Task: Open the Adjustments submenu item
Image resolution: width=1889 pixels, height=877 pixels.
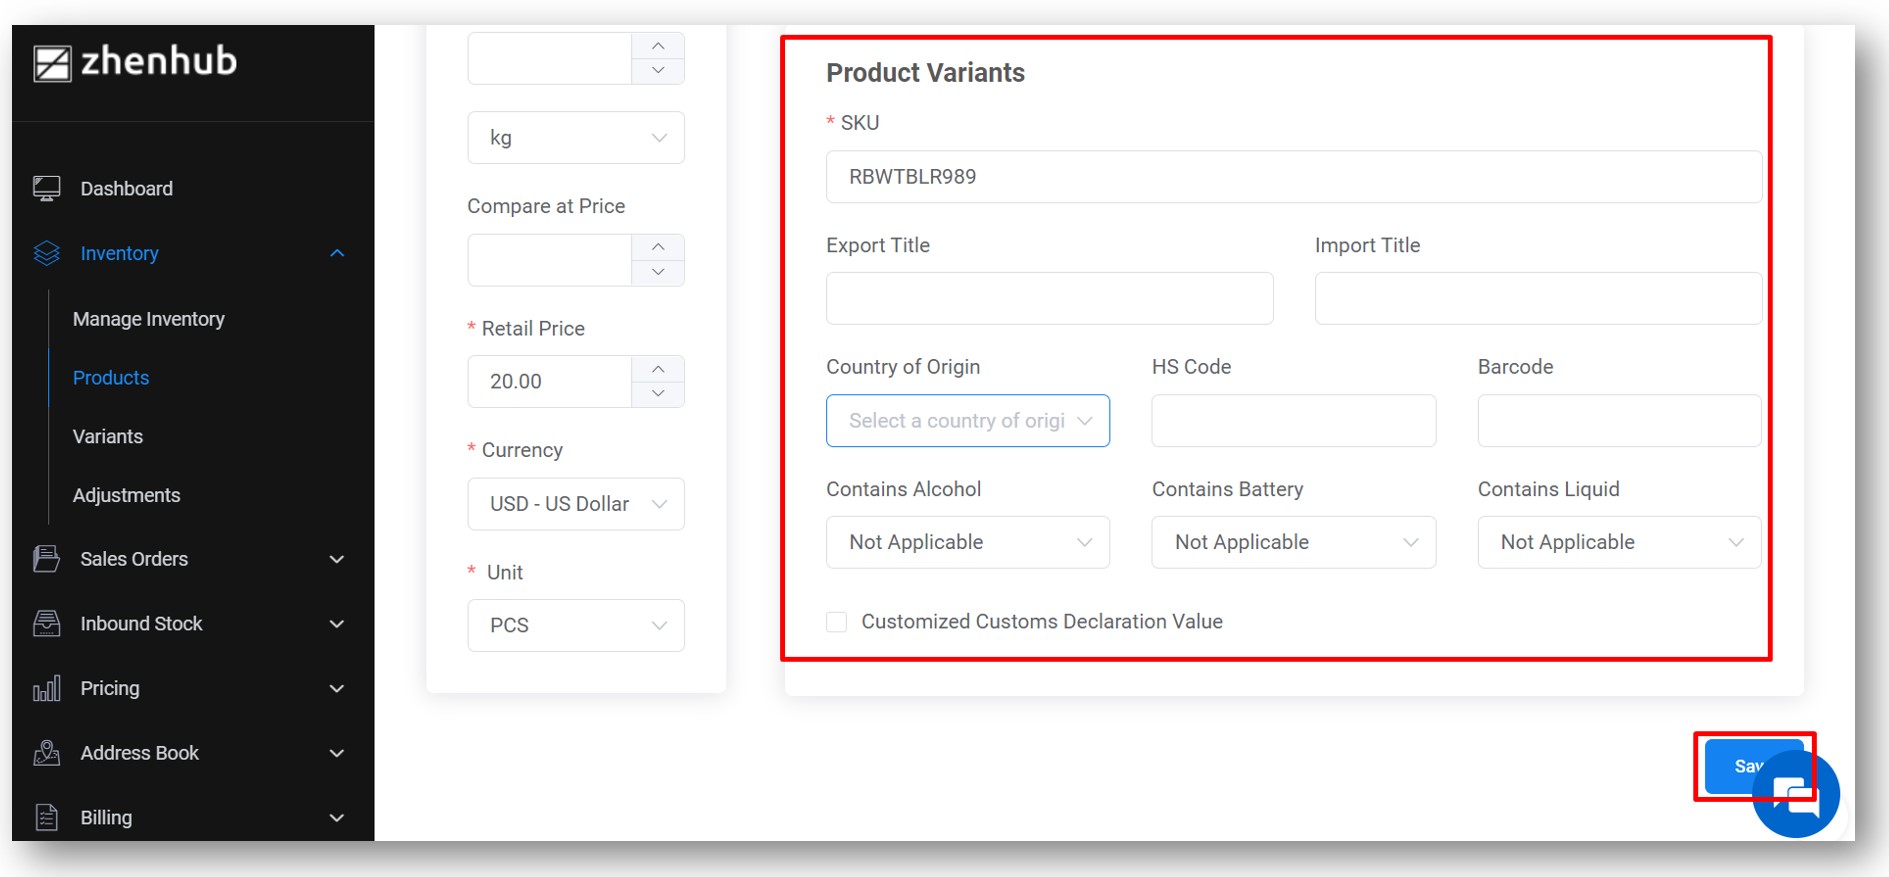Action: pos(127,496)
